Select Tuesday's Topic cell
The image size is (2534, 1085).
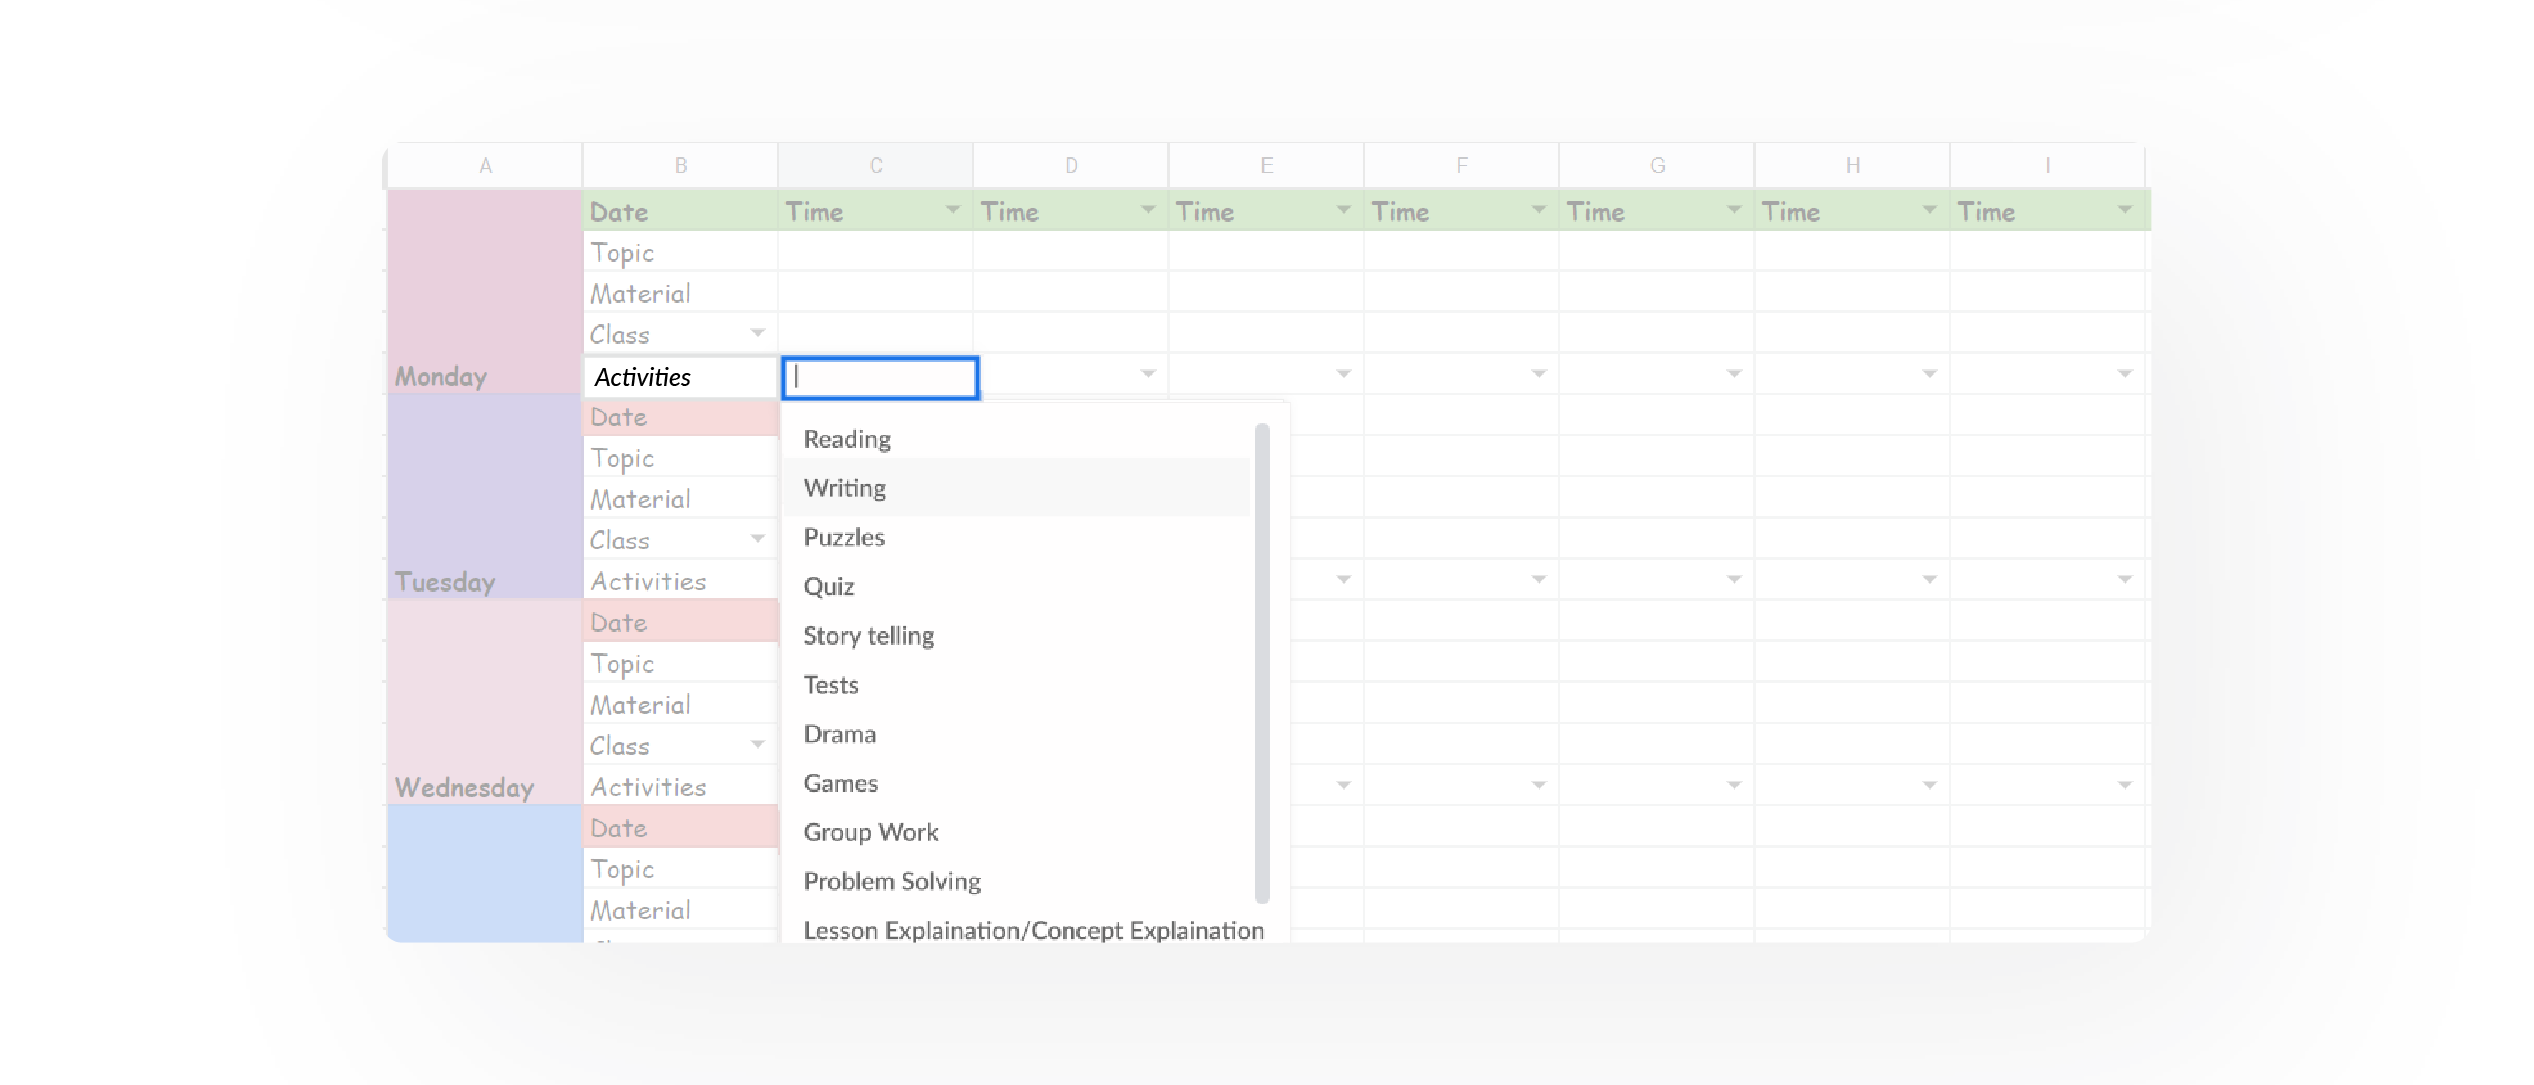[x=680, y=457]
